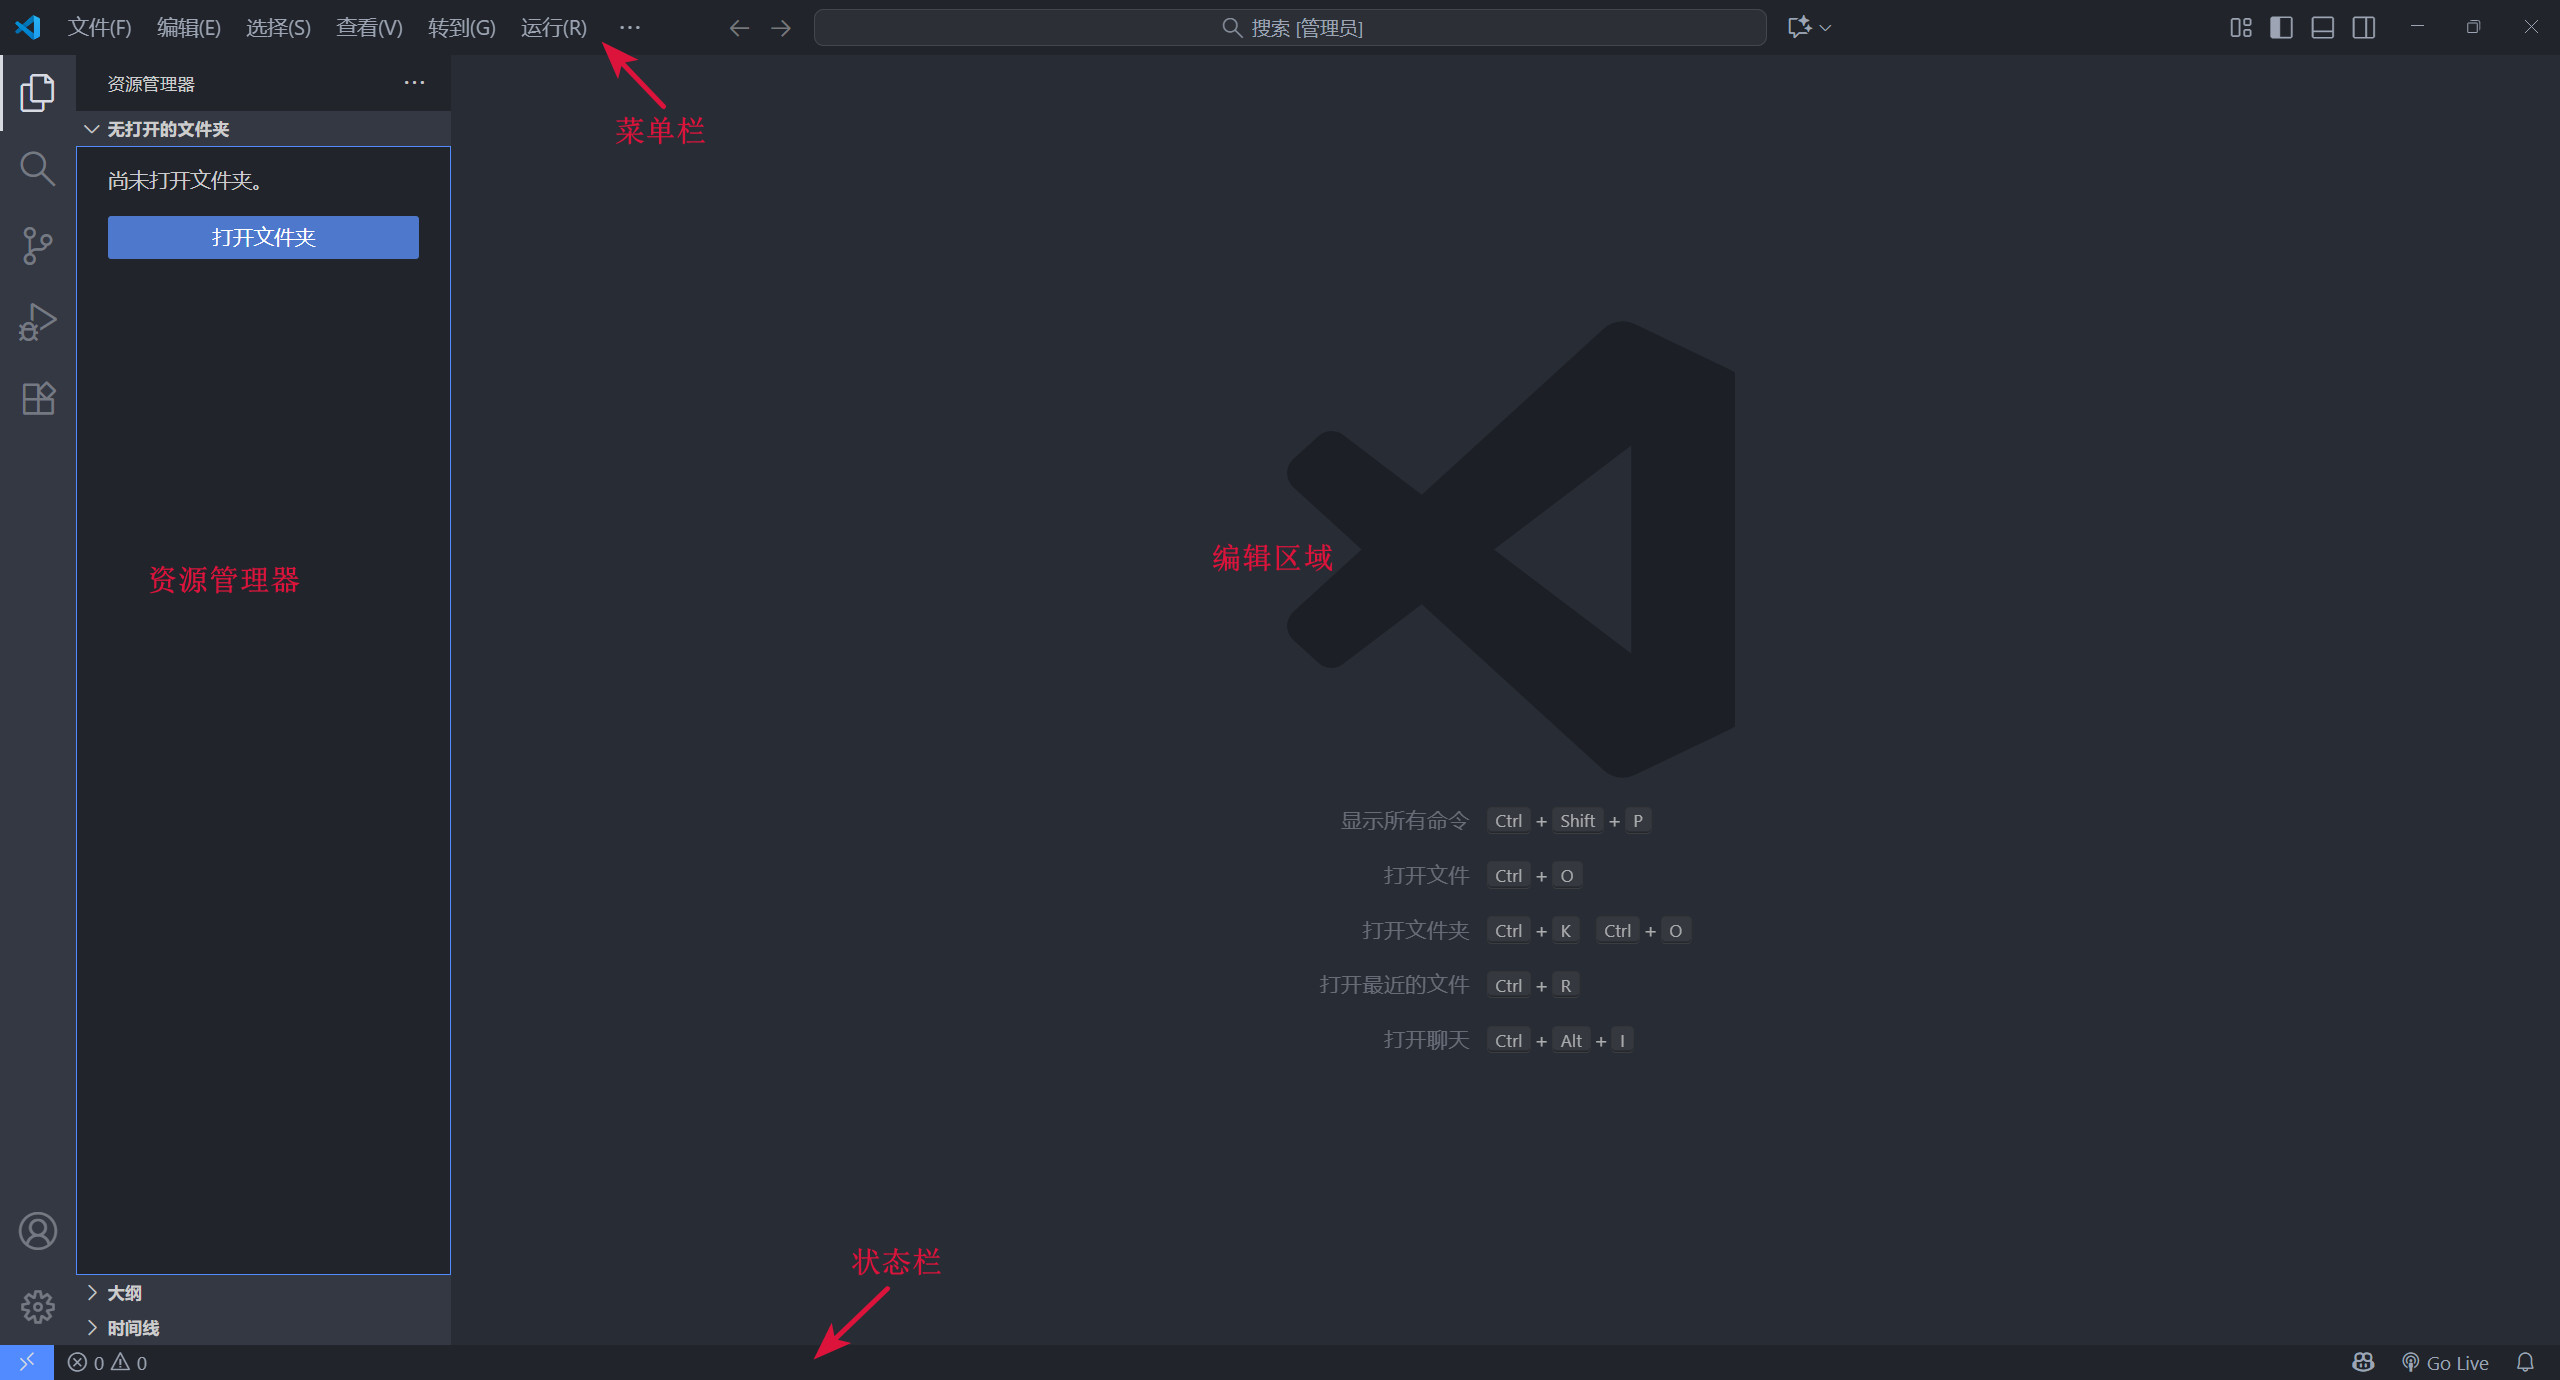This screenshot has width=2560, height=1380.
Task: Click the 搜索 [管理员] command center box
Action: tap(1290, 28)
